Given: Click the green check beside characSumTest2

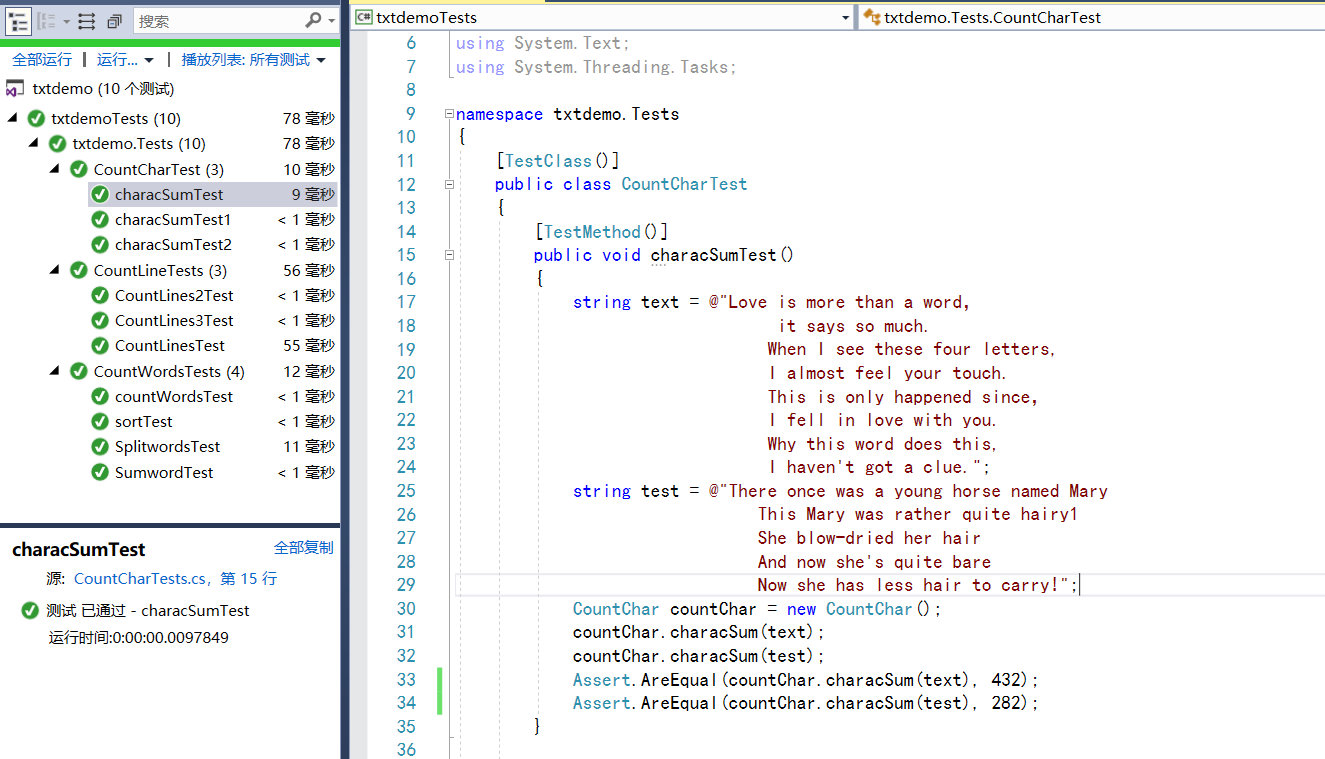Looking at the screenshot, I should click(x=100, y=245).
